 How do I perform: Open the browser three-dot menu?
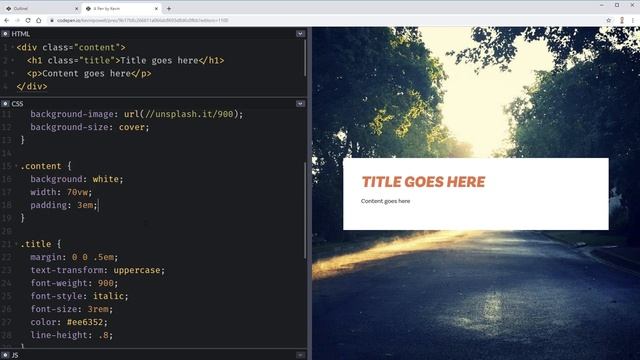[633, 20]
